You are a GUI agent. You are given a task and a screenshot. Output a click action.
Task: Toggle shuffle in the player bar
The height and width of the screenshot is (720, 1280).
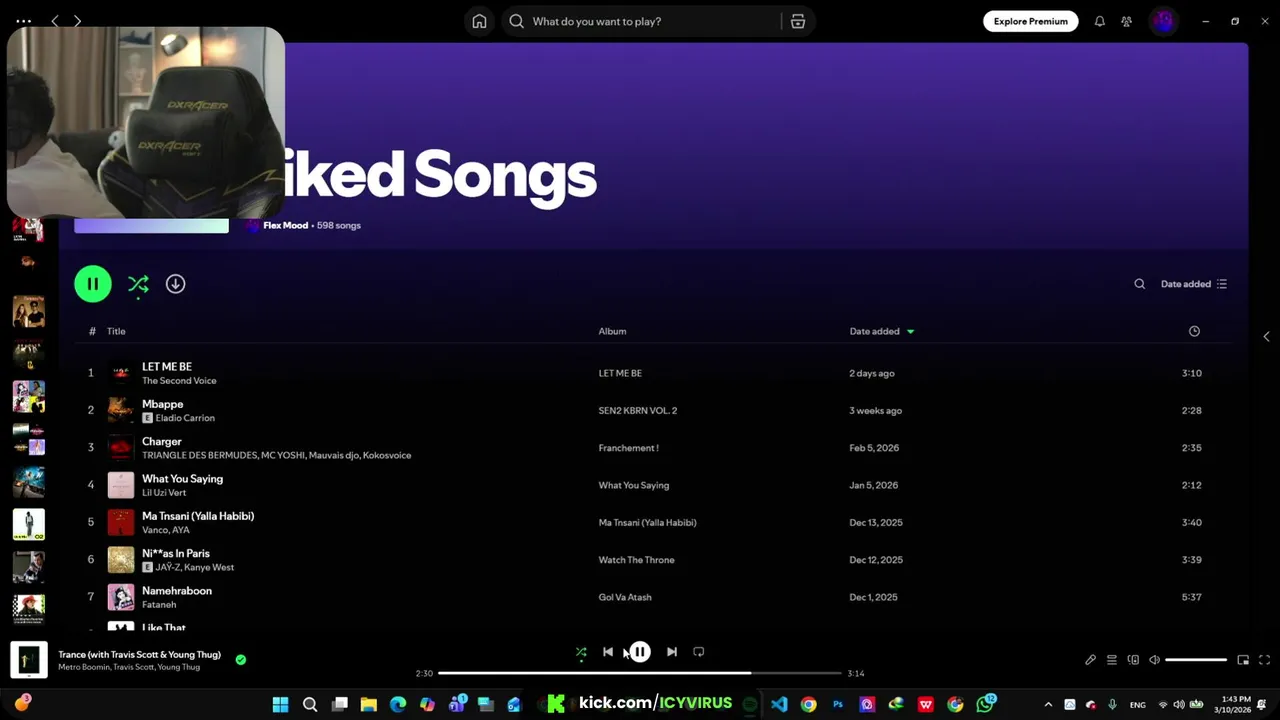tap(581, 652)
